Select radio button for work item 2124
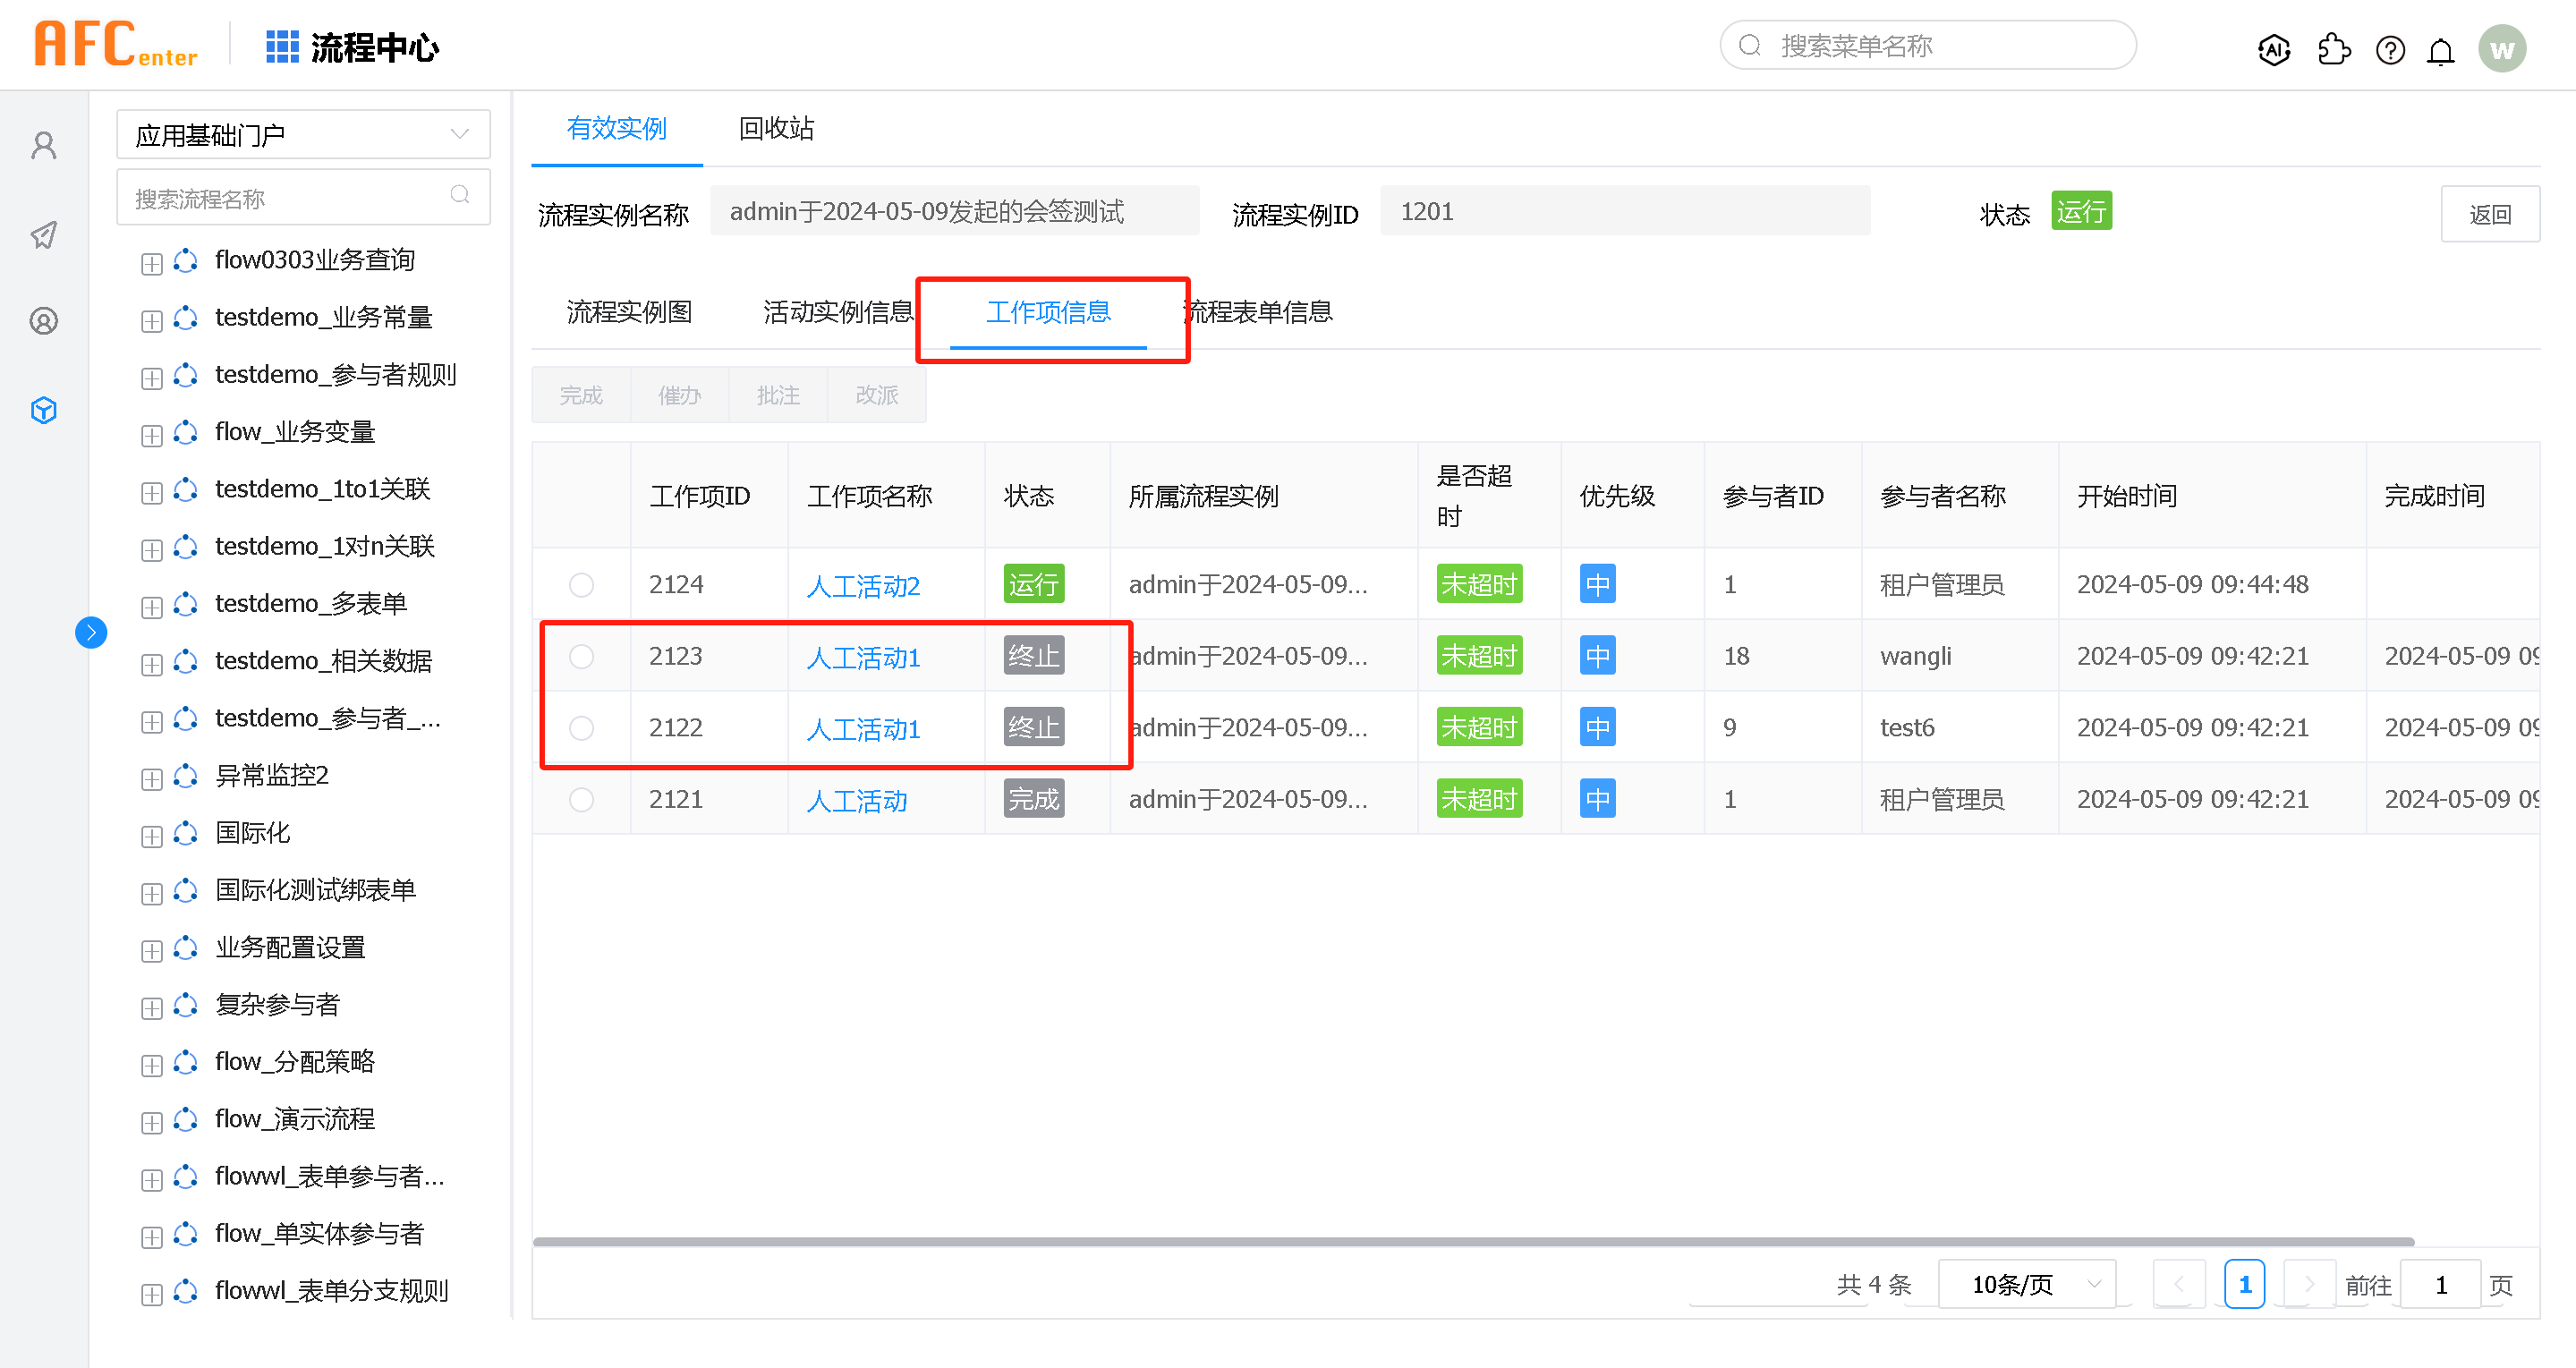The width and height of the screenshot is (2576, 1368). [x=581, y=584]
